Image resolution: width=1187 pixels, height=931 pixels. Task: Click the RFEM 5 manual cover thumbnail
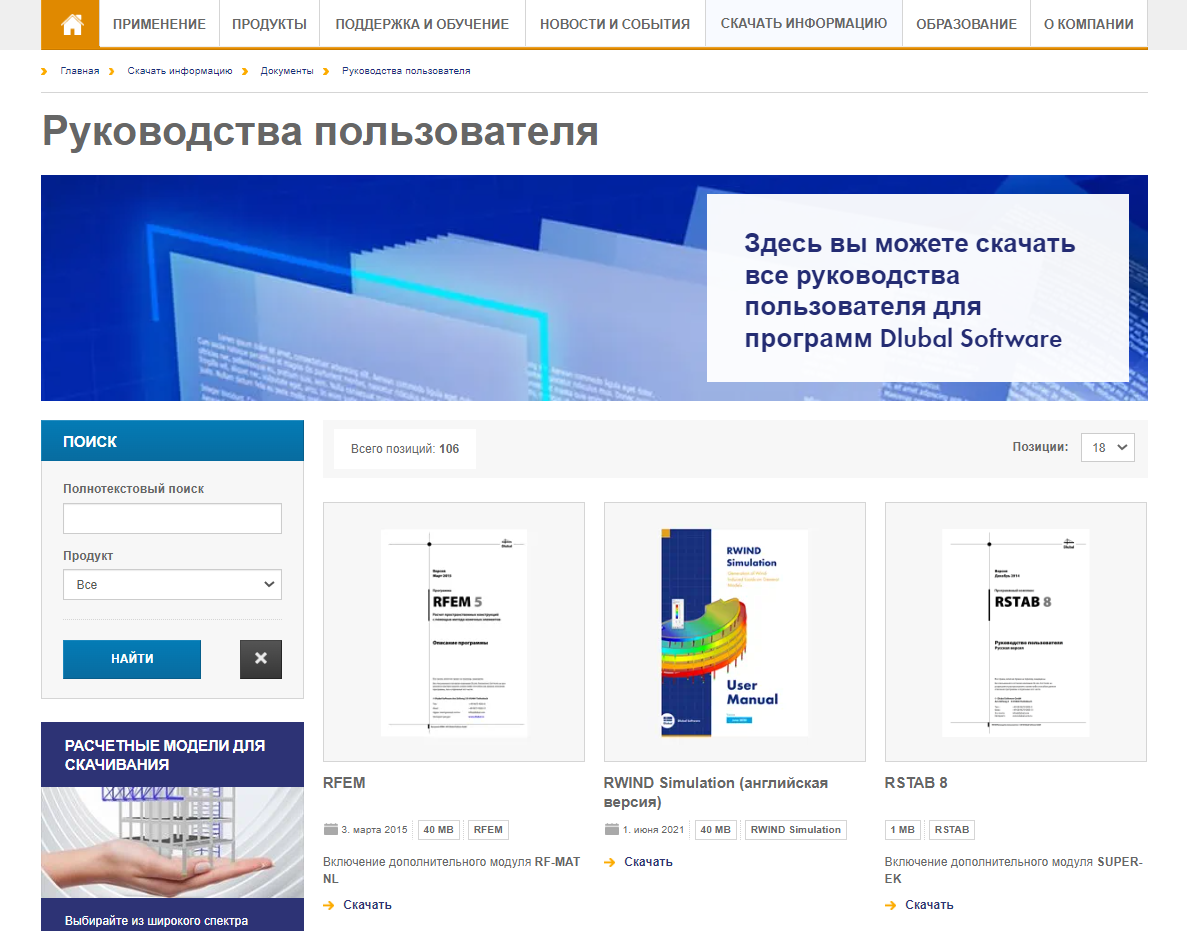click(x=453, y=631)
